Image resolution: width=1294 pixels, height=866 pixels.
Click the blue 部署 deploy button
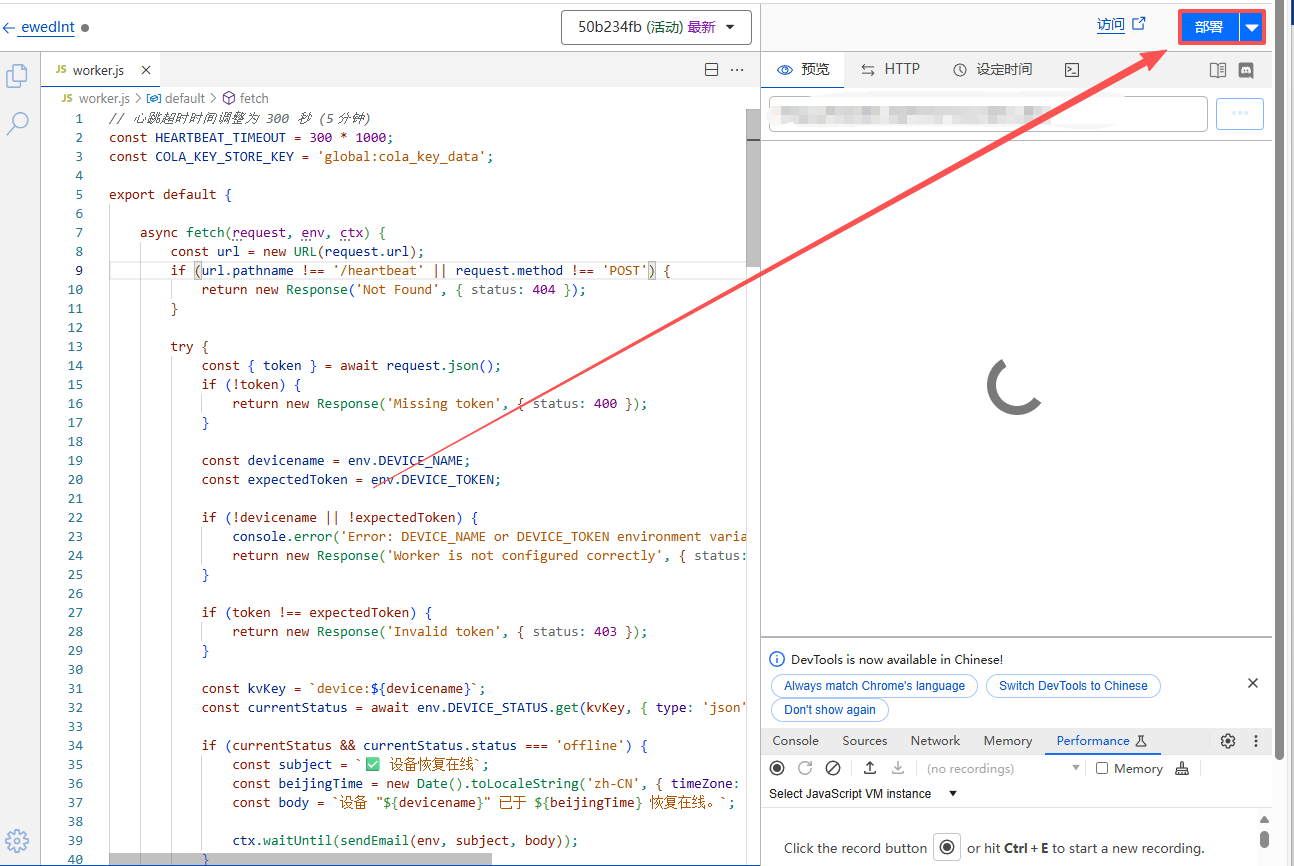tap(1209, 27)
